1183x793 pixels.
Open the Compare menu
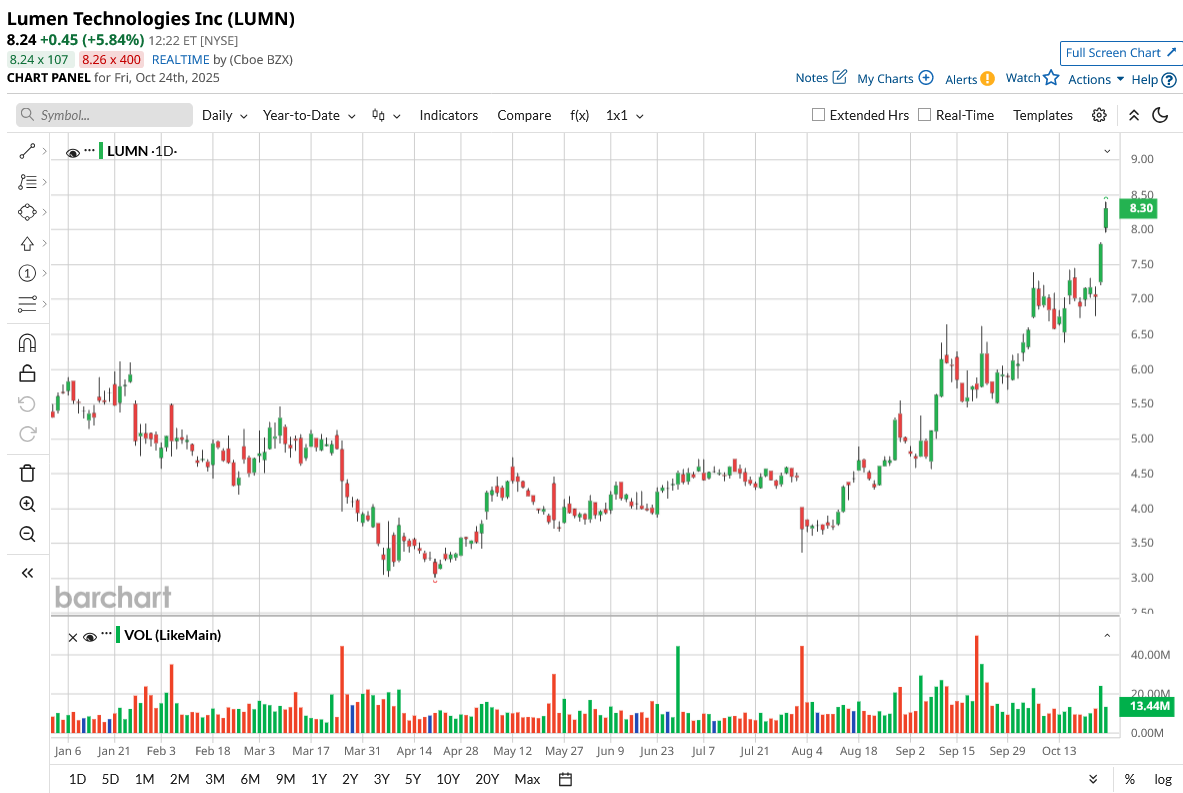click(x=524, y=115)
